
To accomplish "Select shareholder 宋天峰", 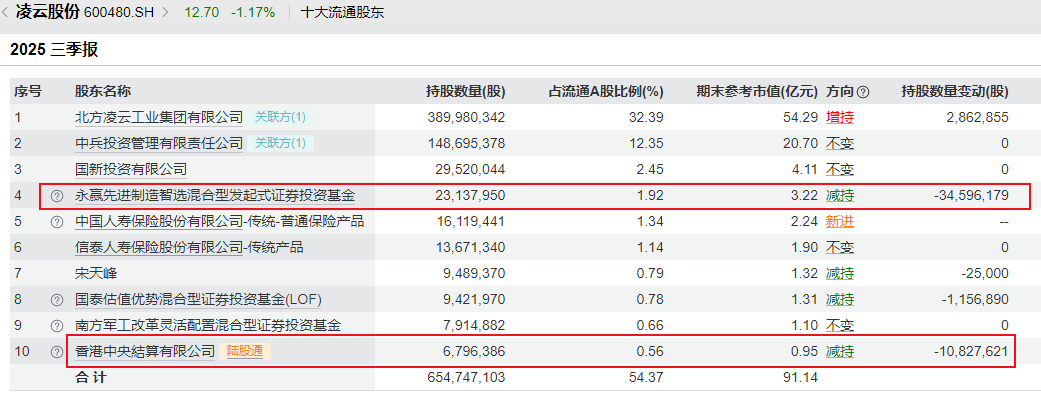I will coord(96,273).
